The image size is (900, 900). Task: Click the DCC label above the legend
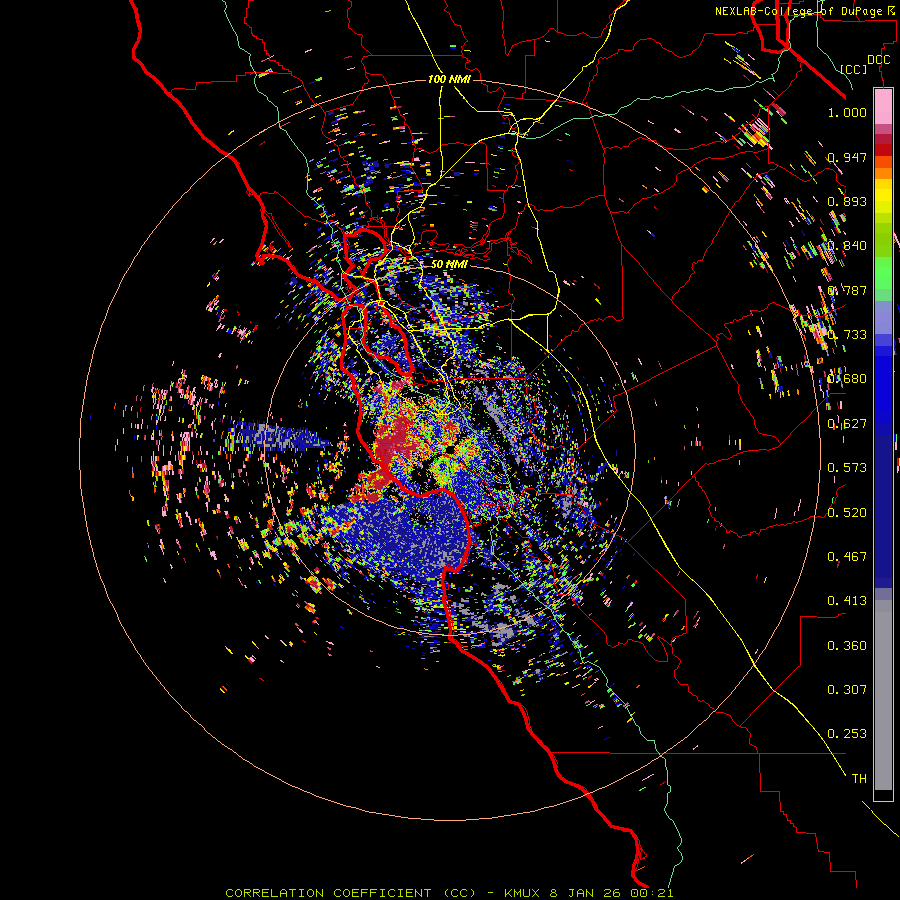(x=879, y=60)
